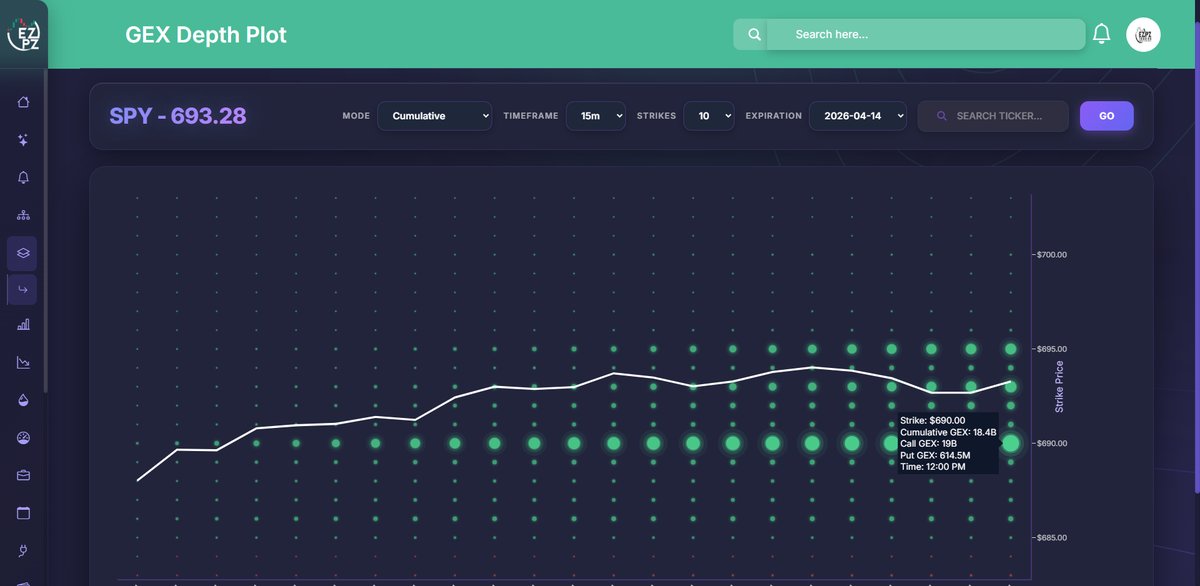1200x586 pixels.
Task: Click the 'Call GEX: 19B' tooltip line
Action: coord(930,443)
